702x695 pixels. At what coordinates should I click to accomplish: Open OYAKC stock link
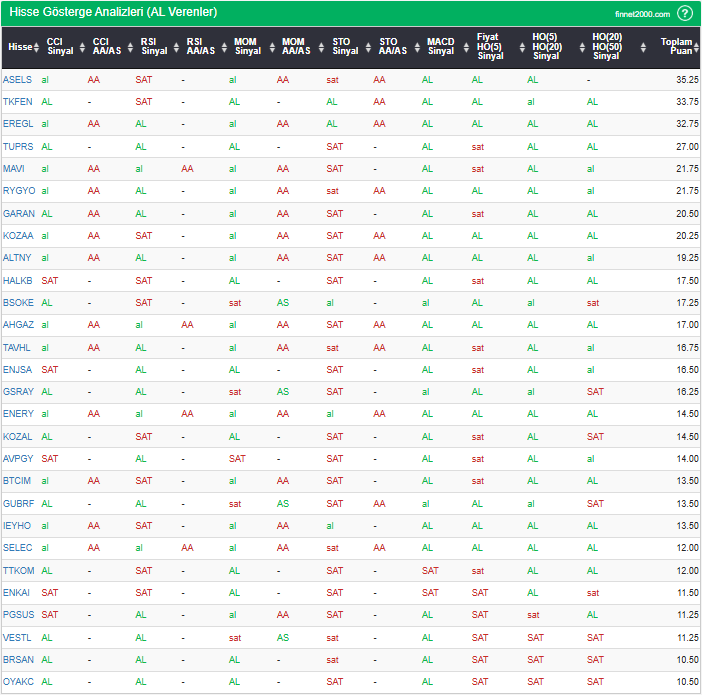18,682
